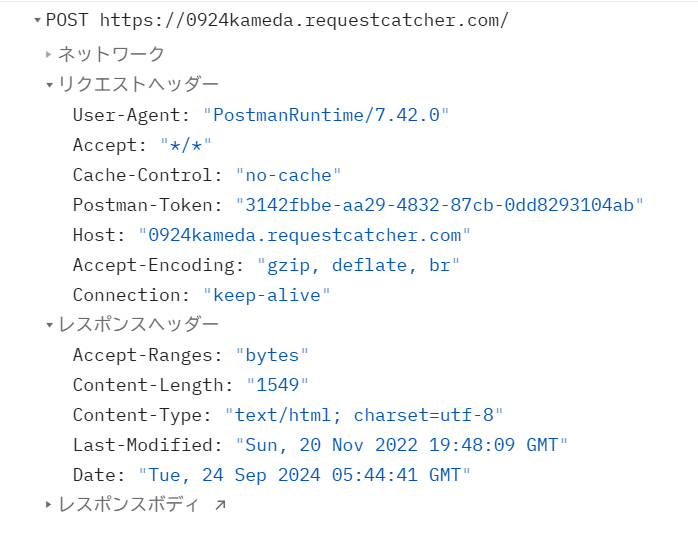Click the Content-Type text/html value
The image size is (698, 533).
[364, 415]
